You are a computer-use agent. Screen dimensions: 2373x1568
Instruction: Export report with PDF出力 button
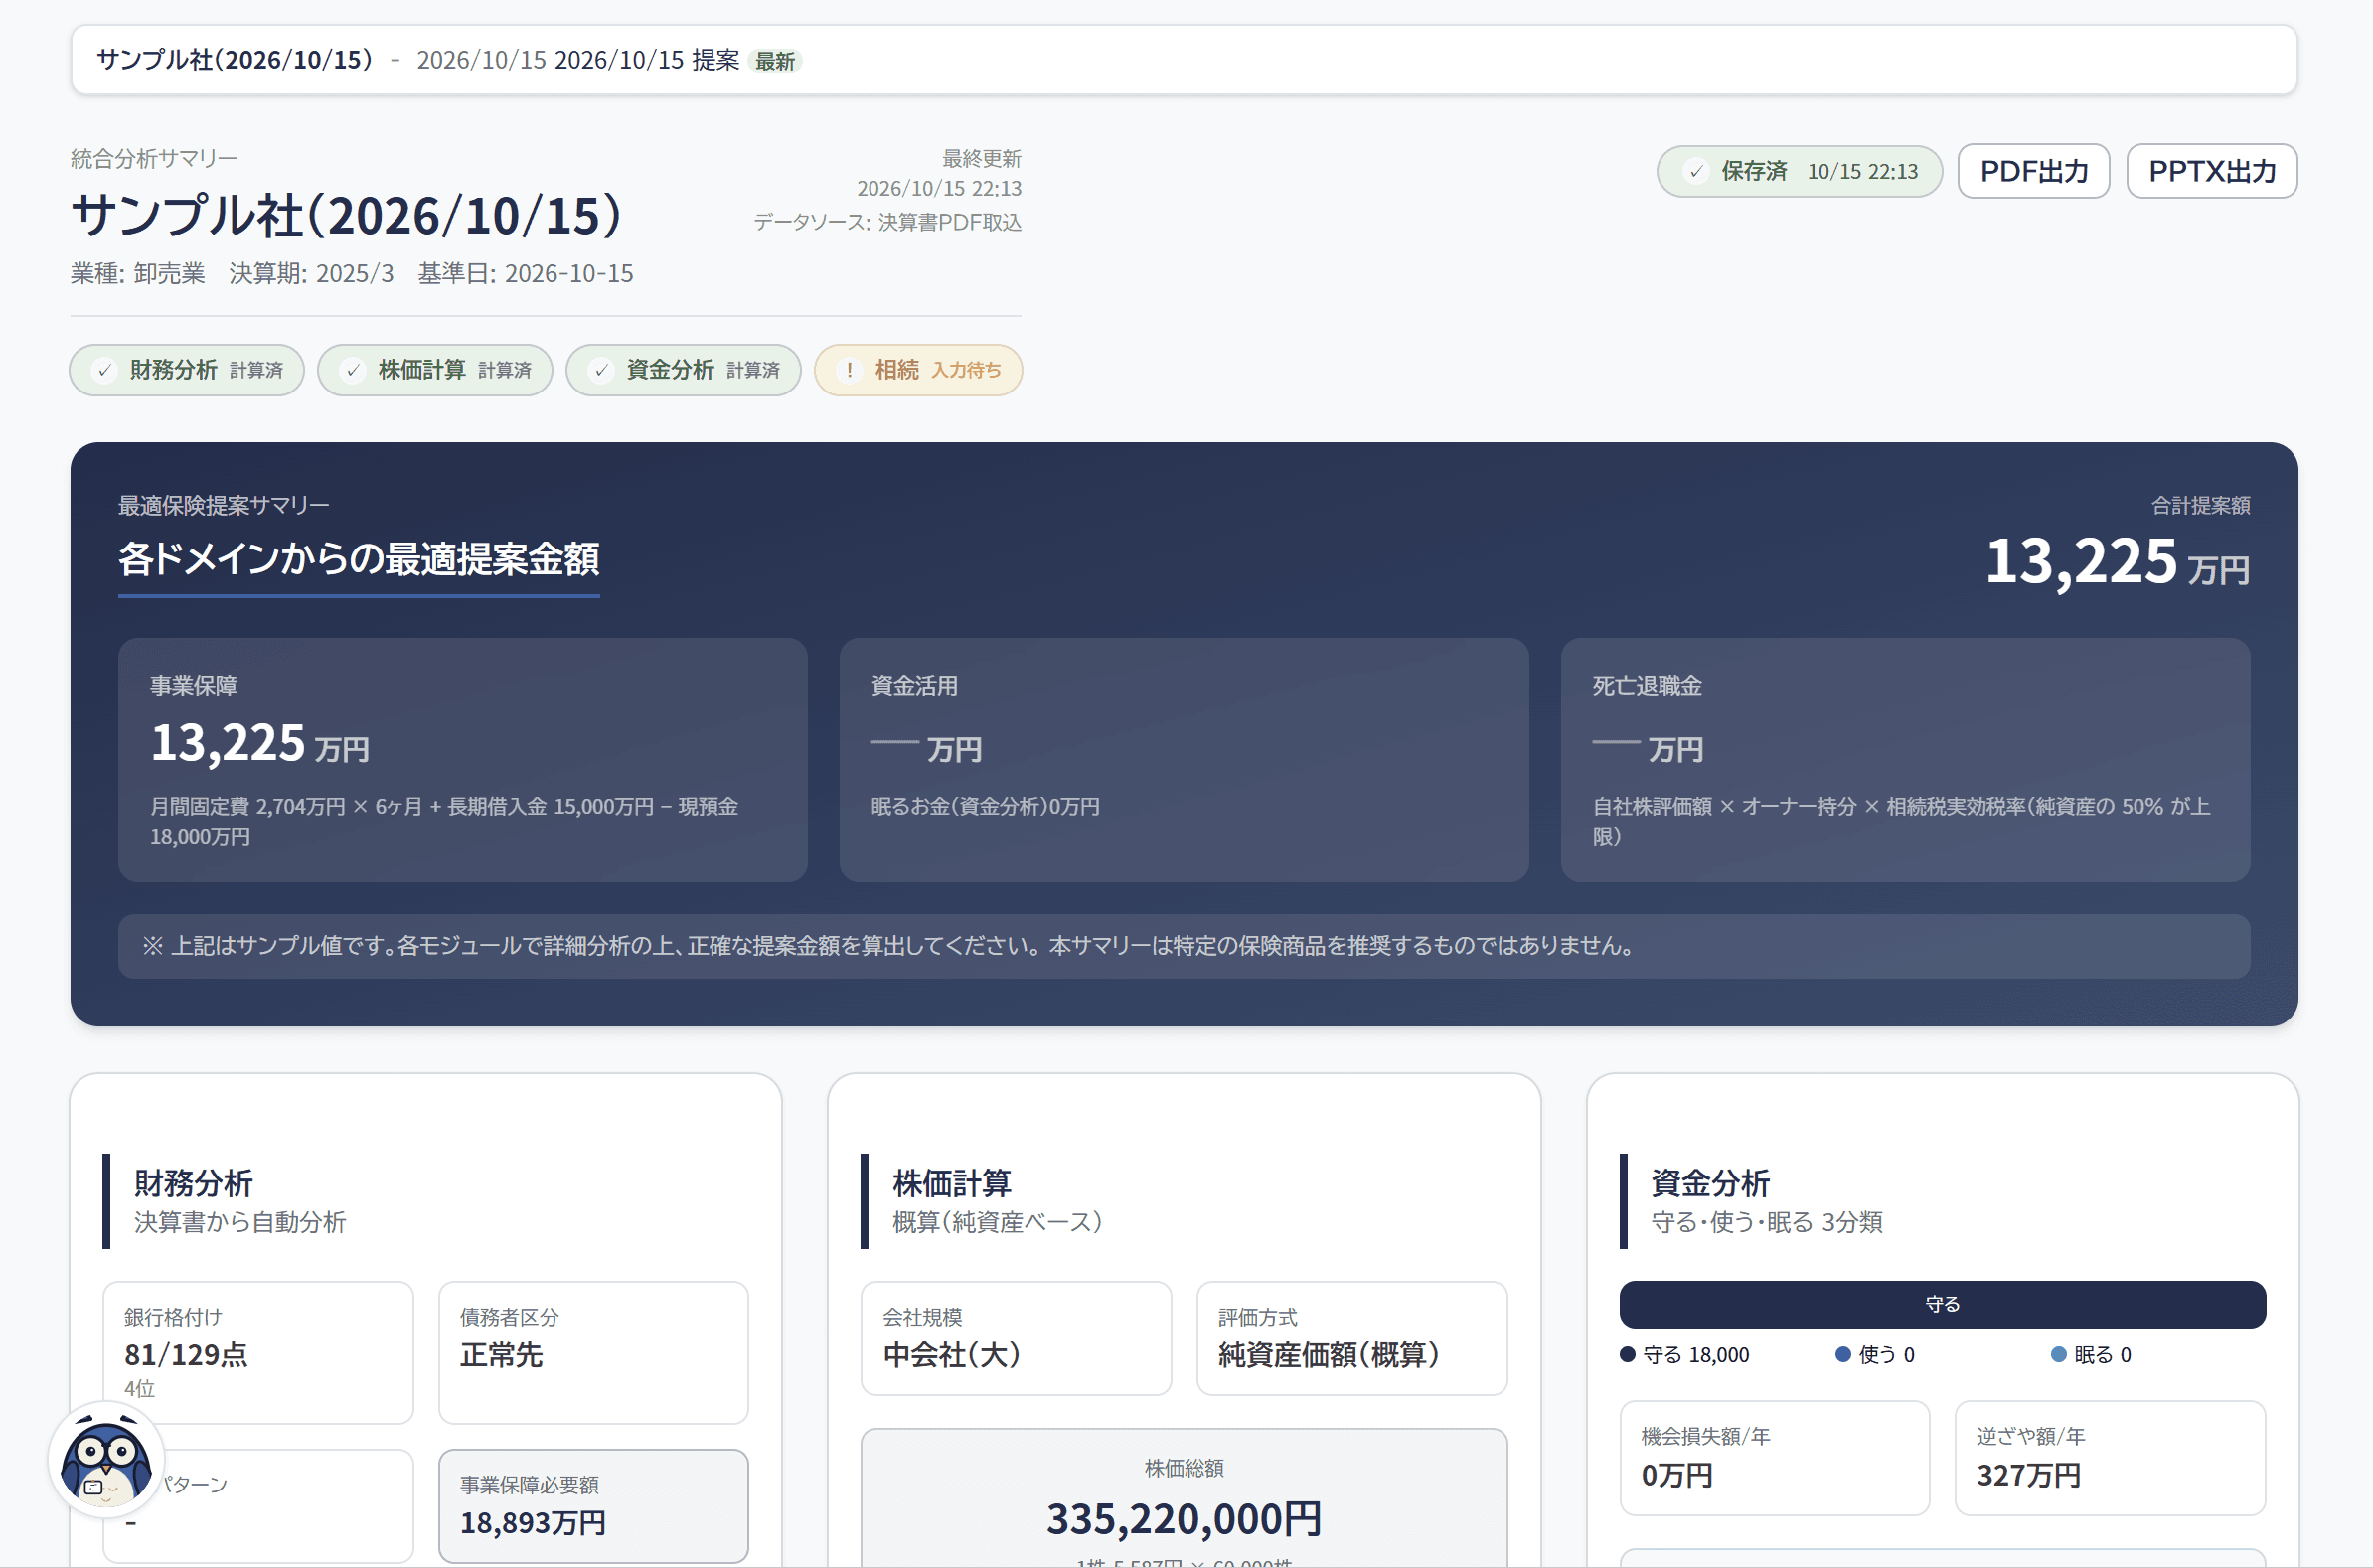click(2033, 171)
